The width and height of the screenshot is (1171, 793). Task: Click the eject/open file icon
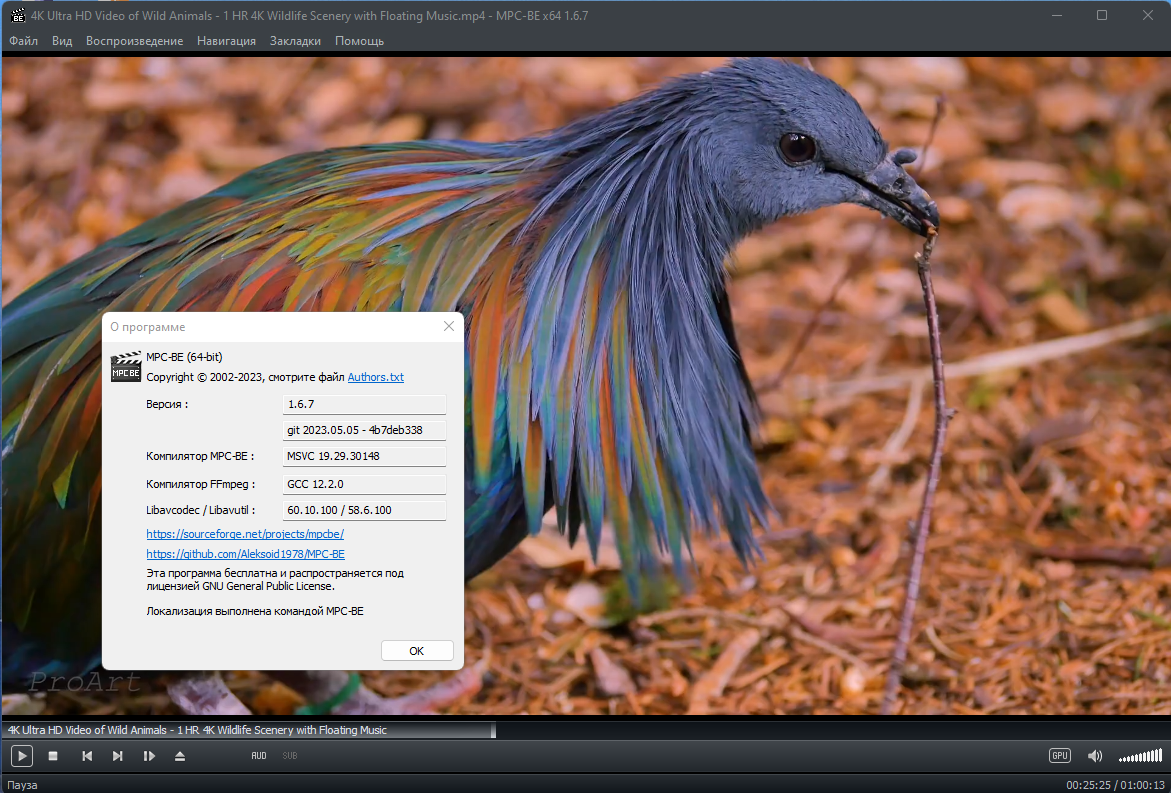180,756
